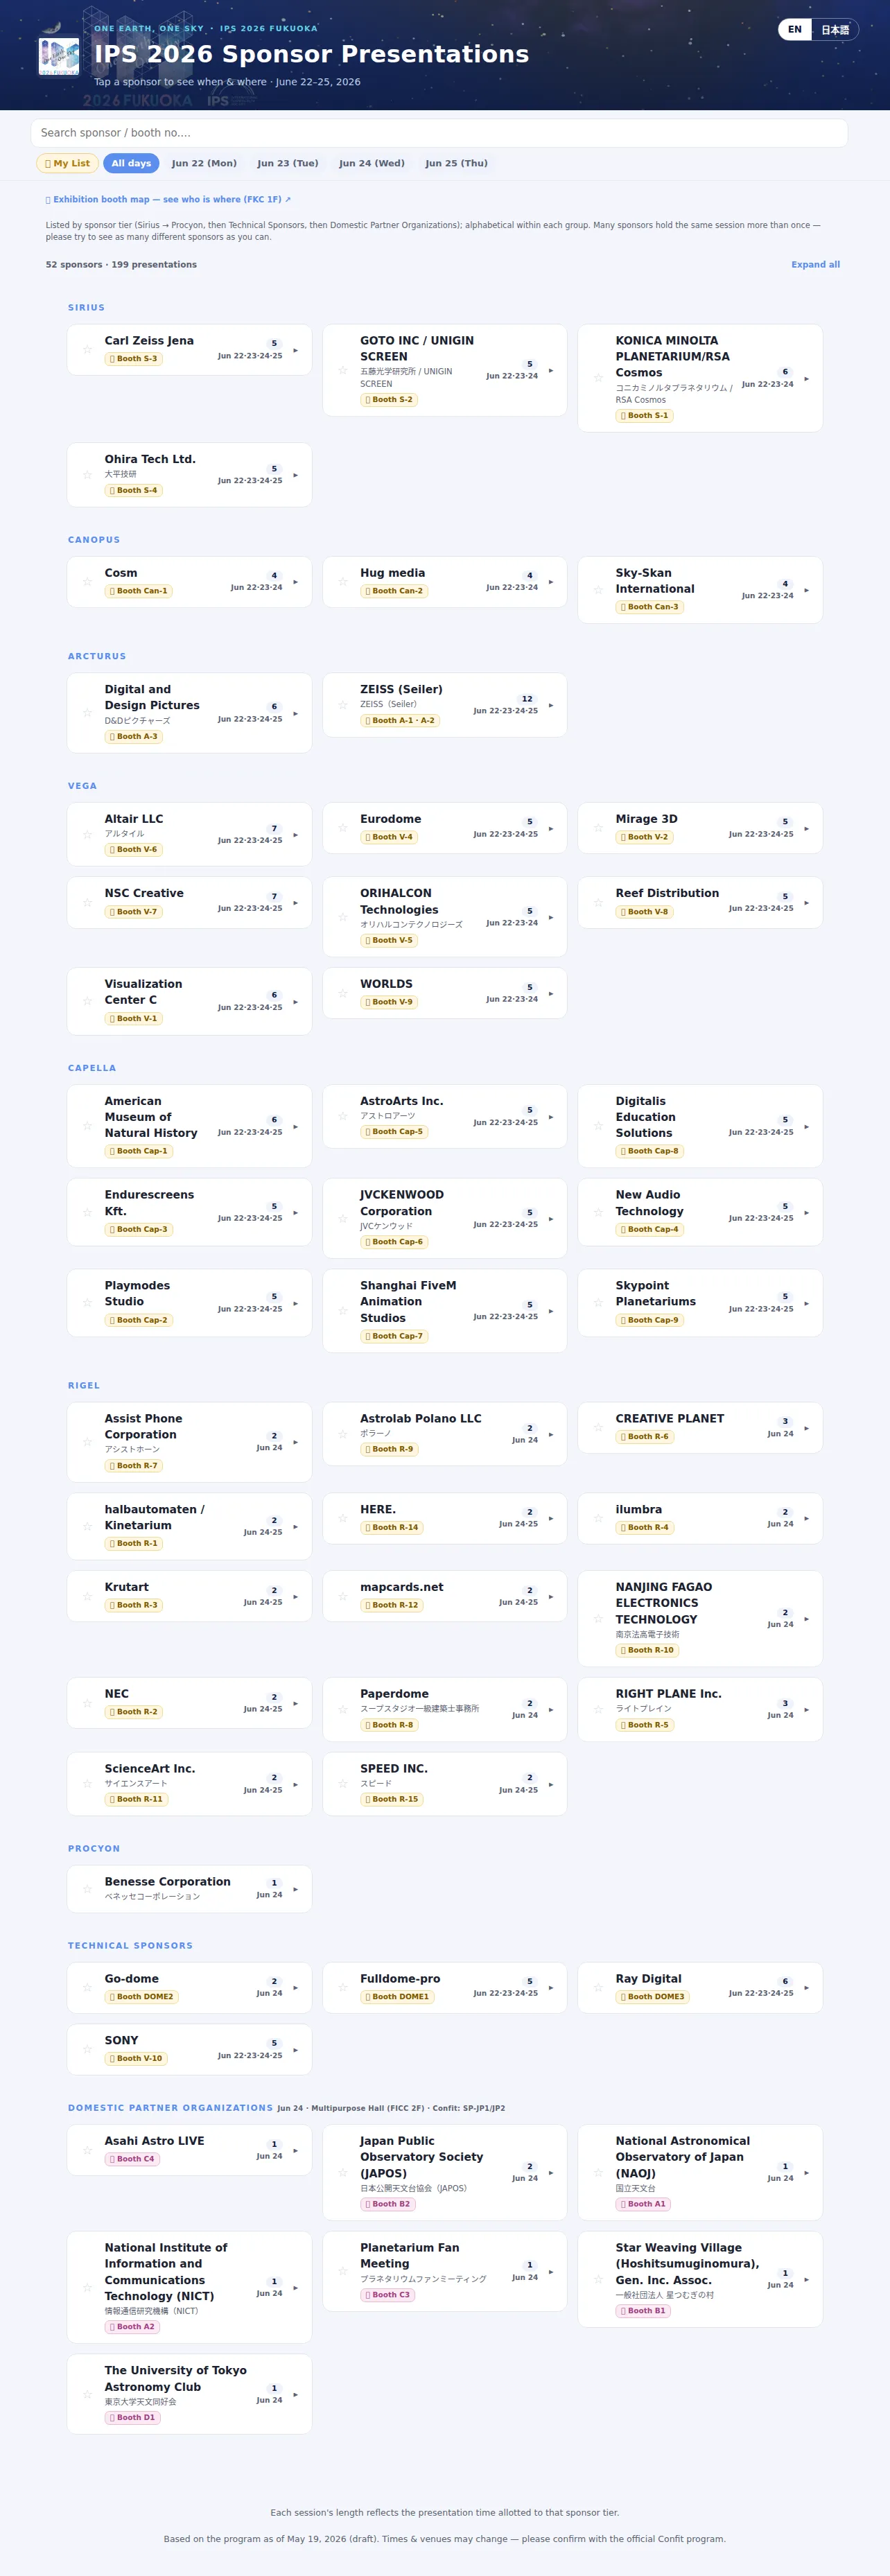Focus the sponsor search field

tap(439, 133)
